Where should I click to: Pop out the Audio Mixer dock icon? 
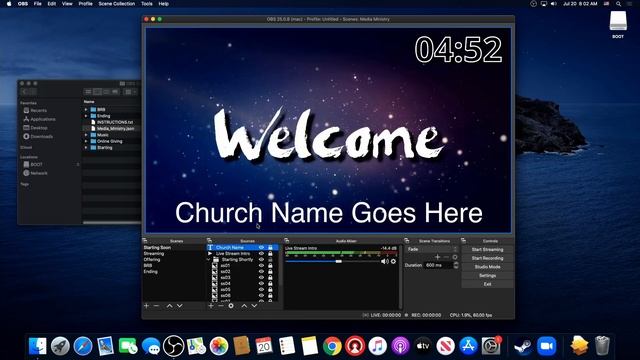287,240
